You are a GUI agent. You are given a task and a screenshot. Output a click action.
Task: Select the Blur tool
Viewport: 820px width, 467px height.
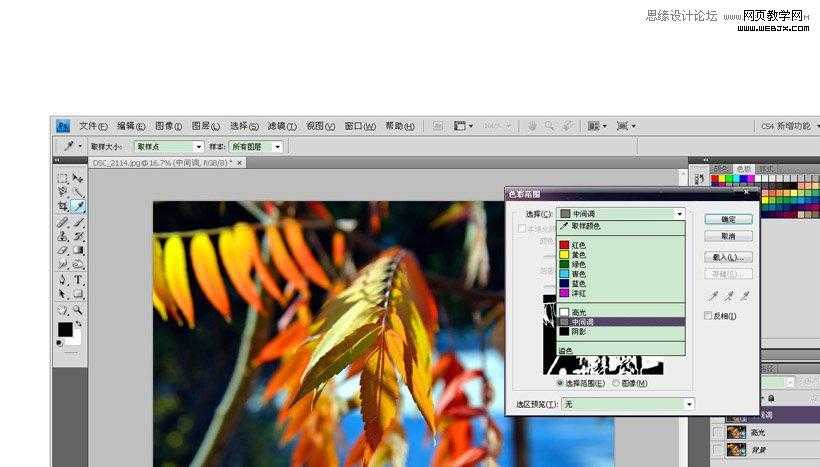[62, 264]
